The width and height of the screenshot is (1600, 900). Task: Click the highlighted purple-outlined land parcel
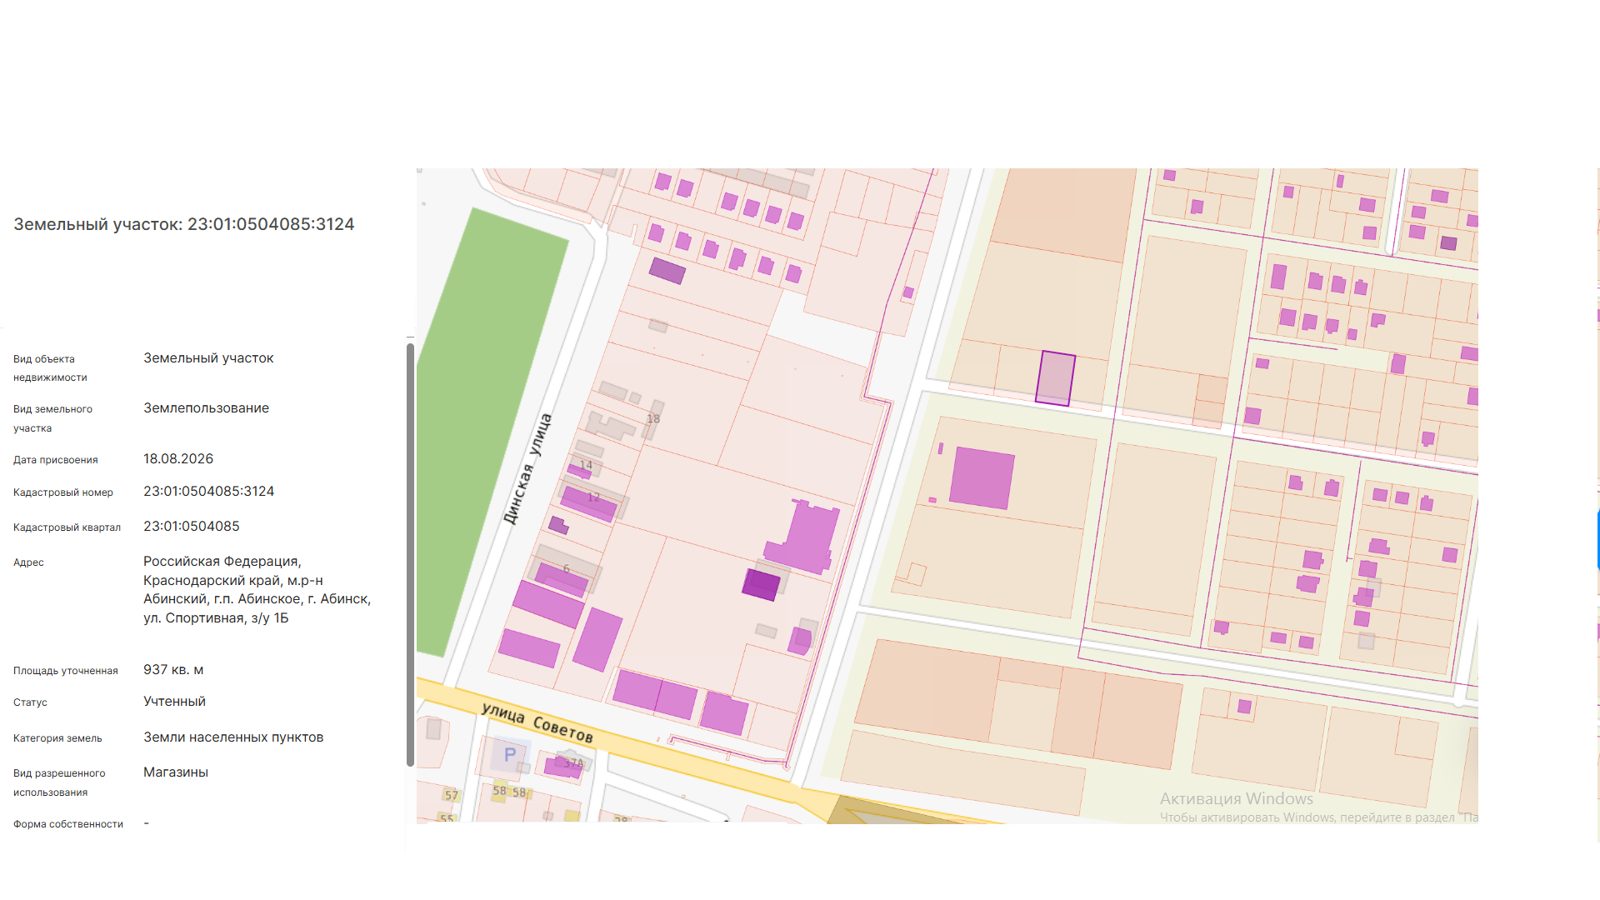point(1055,378)
